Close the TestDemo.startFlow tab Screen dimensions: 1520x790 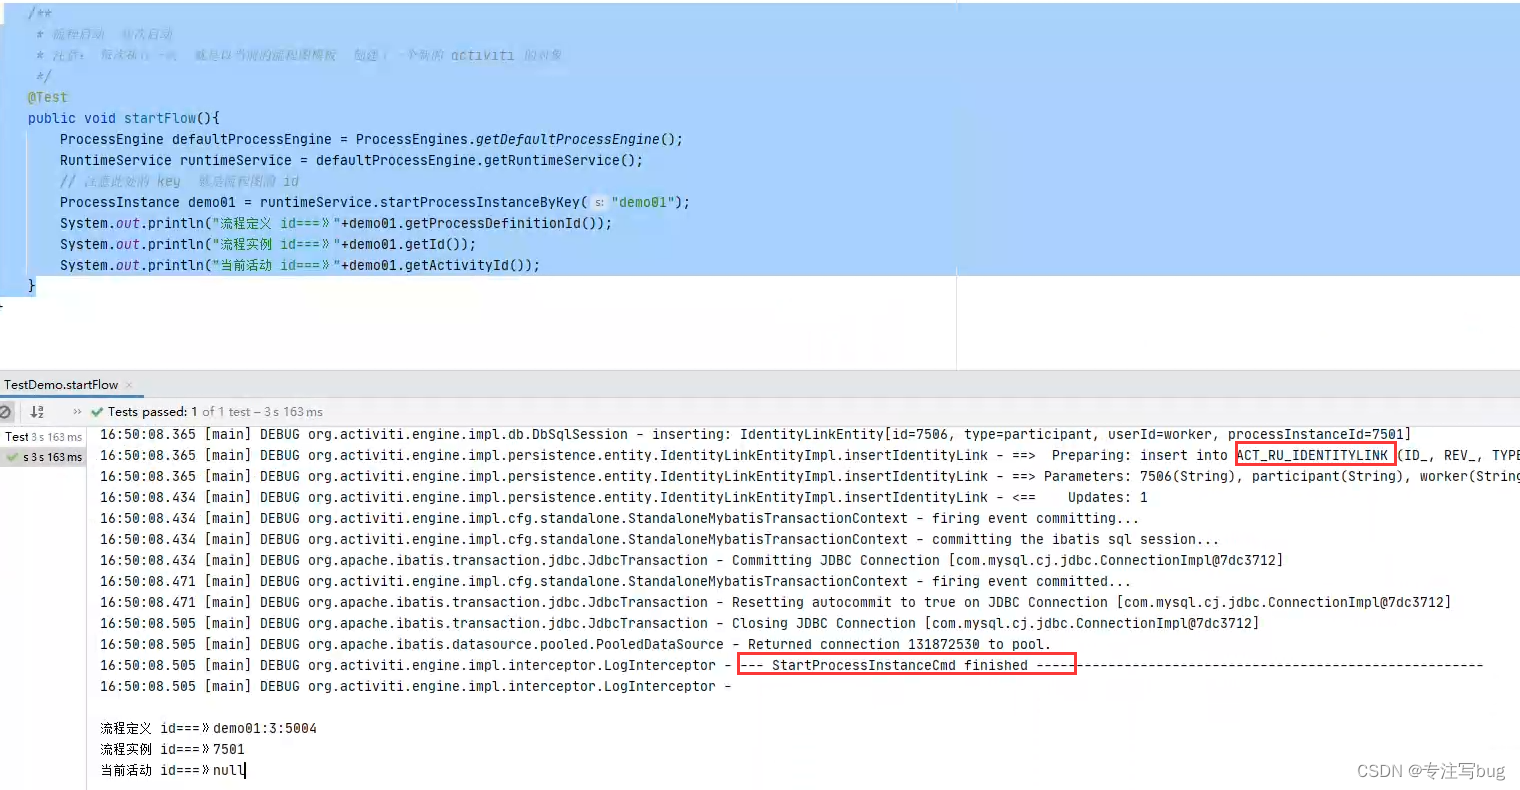pyautogui.click(x=129, y=385)
